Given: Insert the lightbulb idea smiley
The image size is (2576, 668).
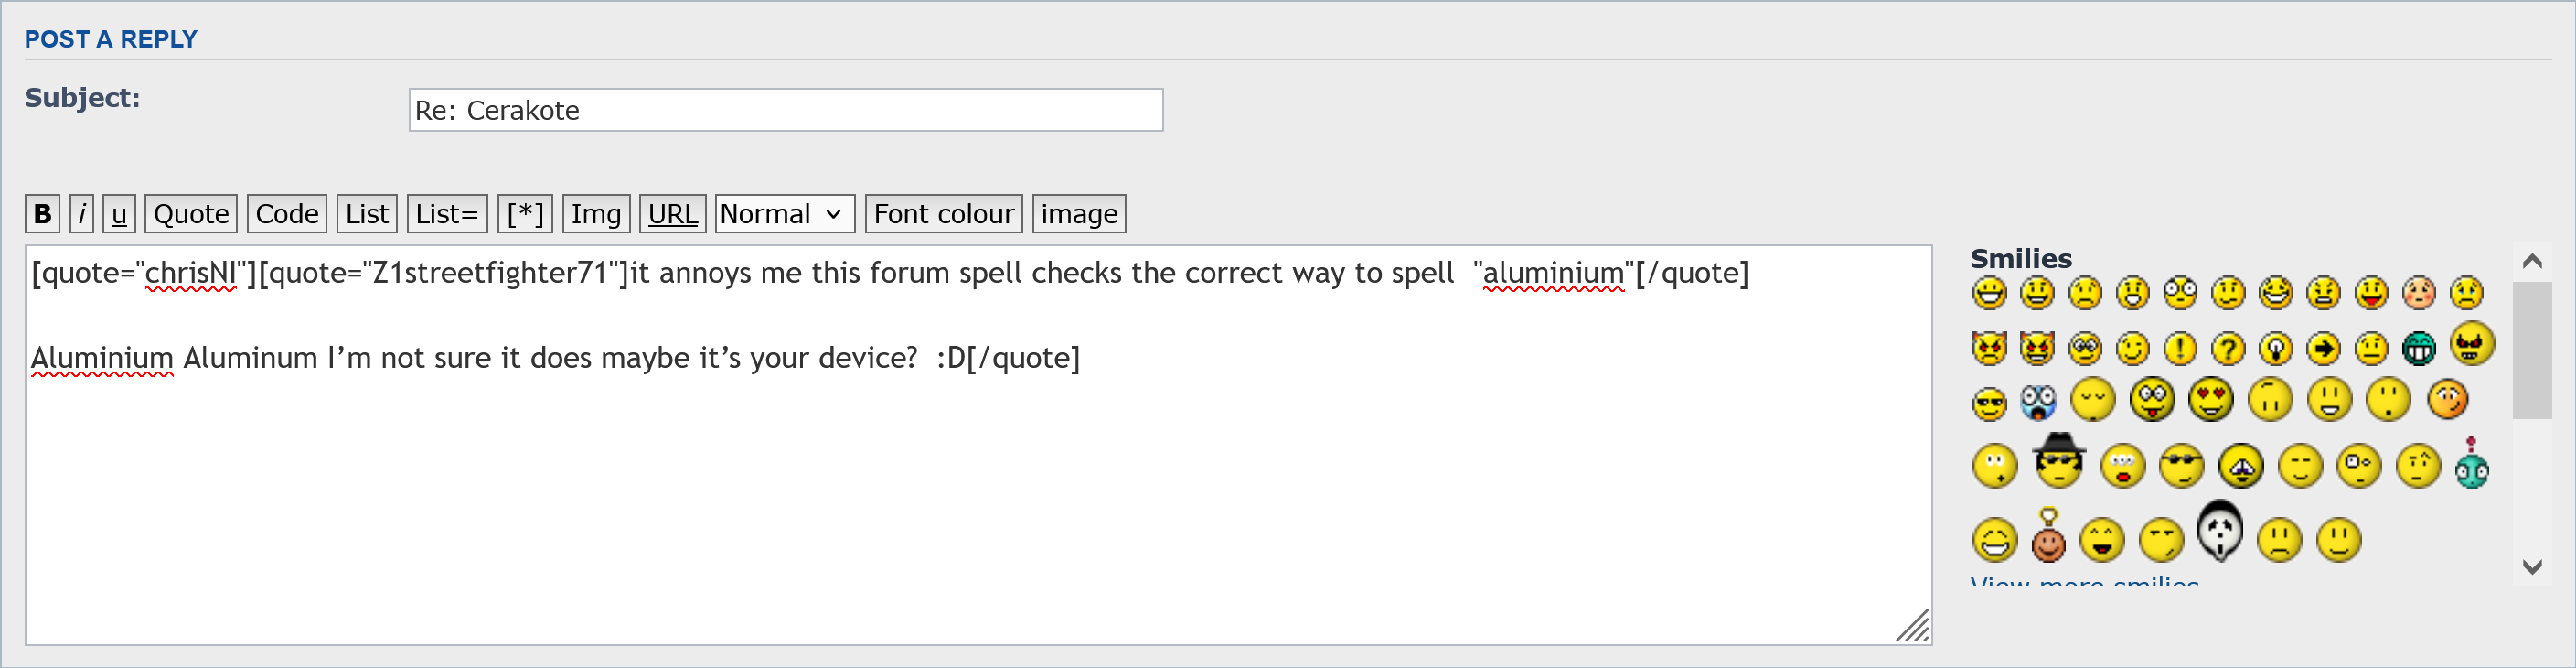Looking at the screenshot, I should click(x=2276, y=349).
